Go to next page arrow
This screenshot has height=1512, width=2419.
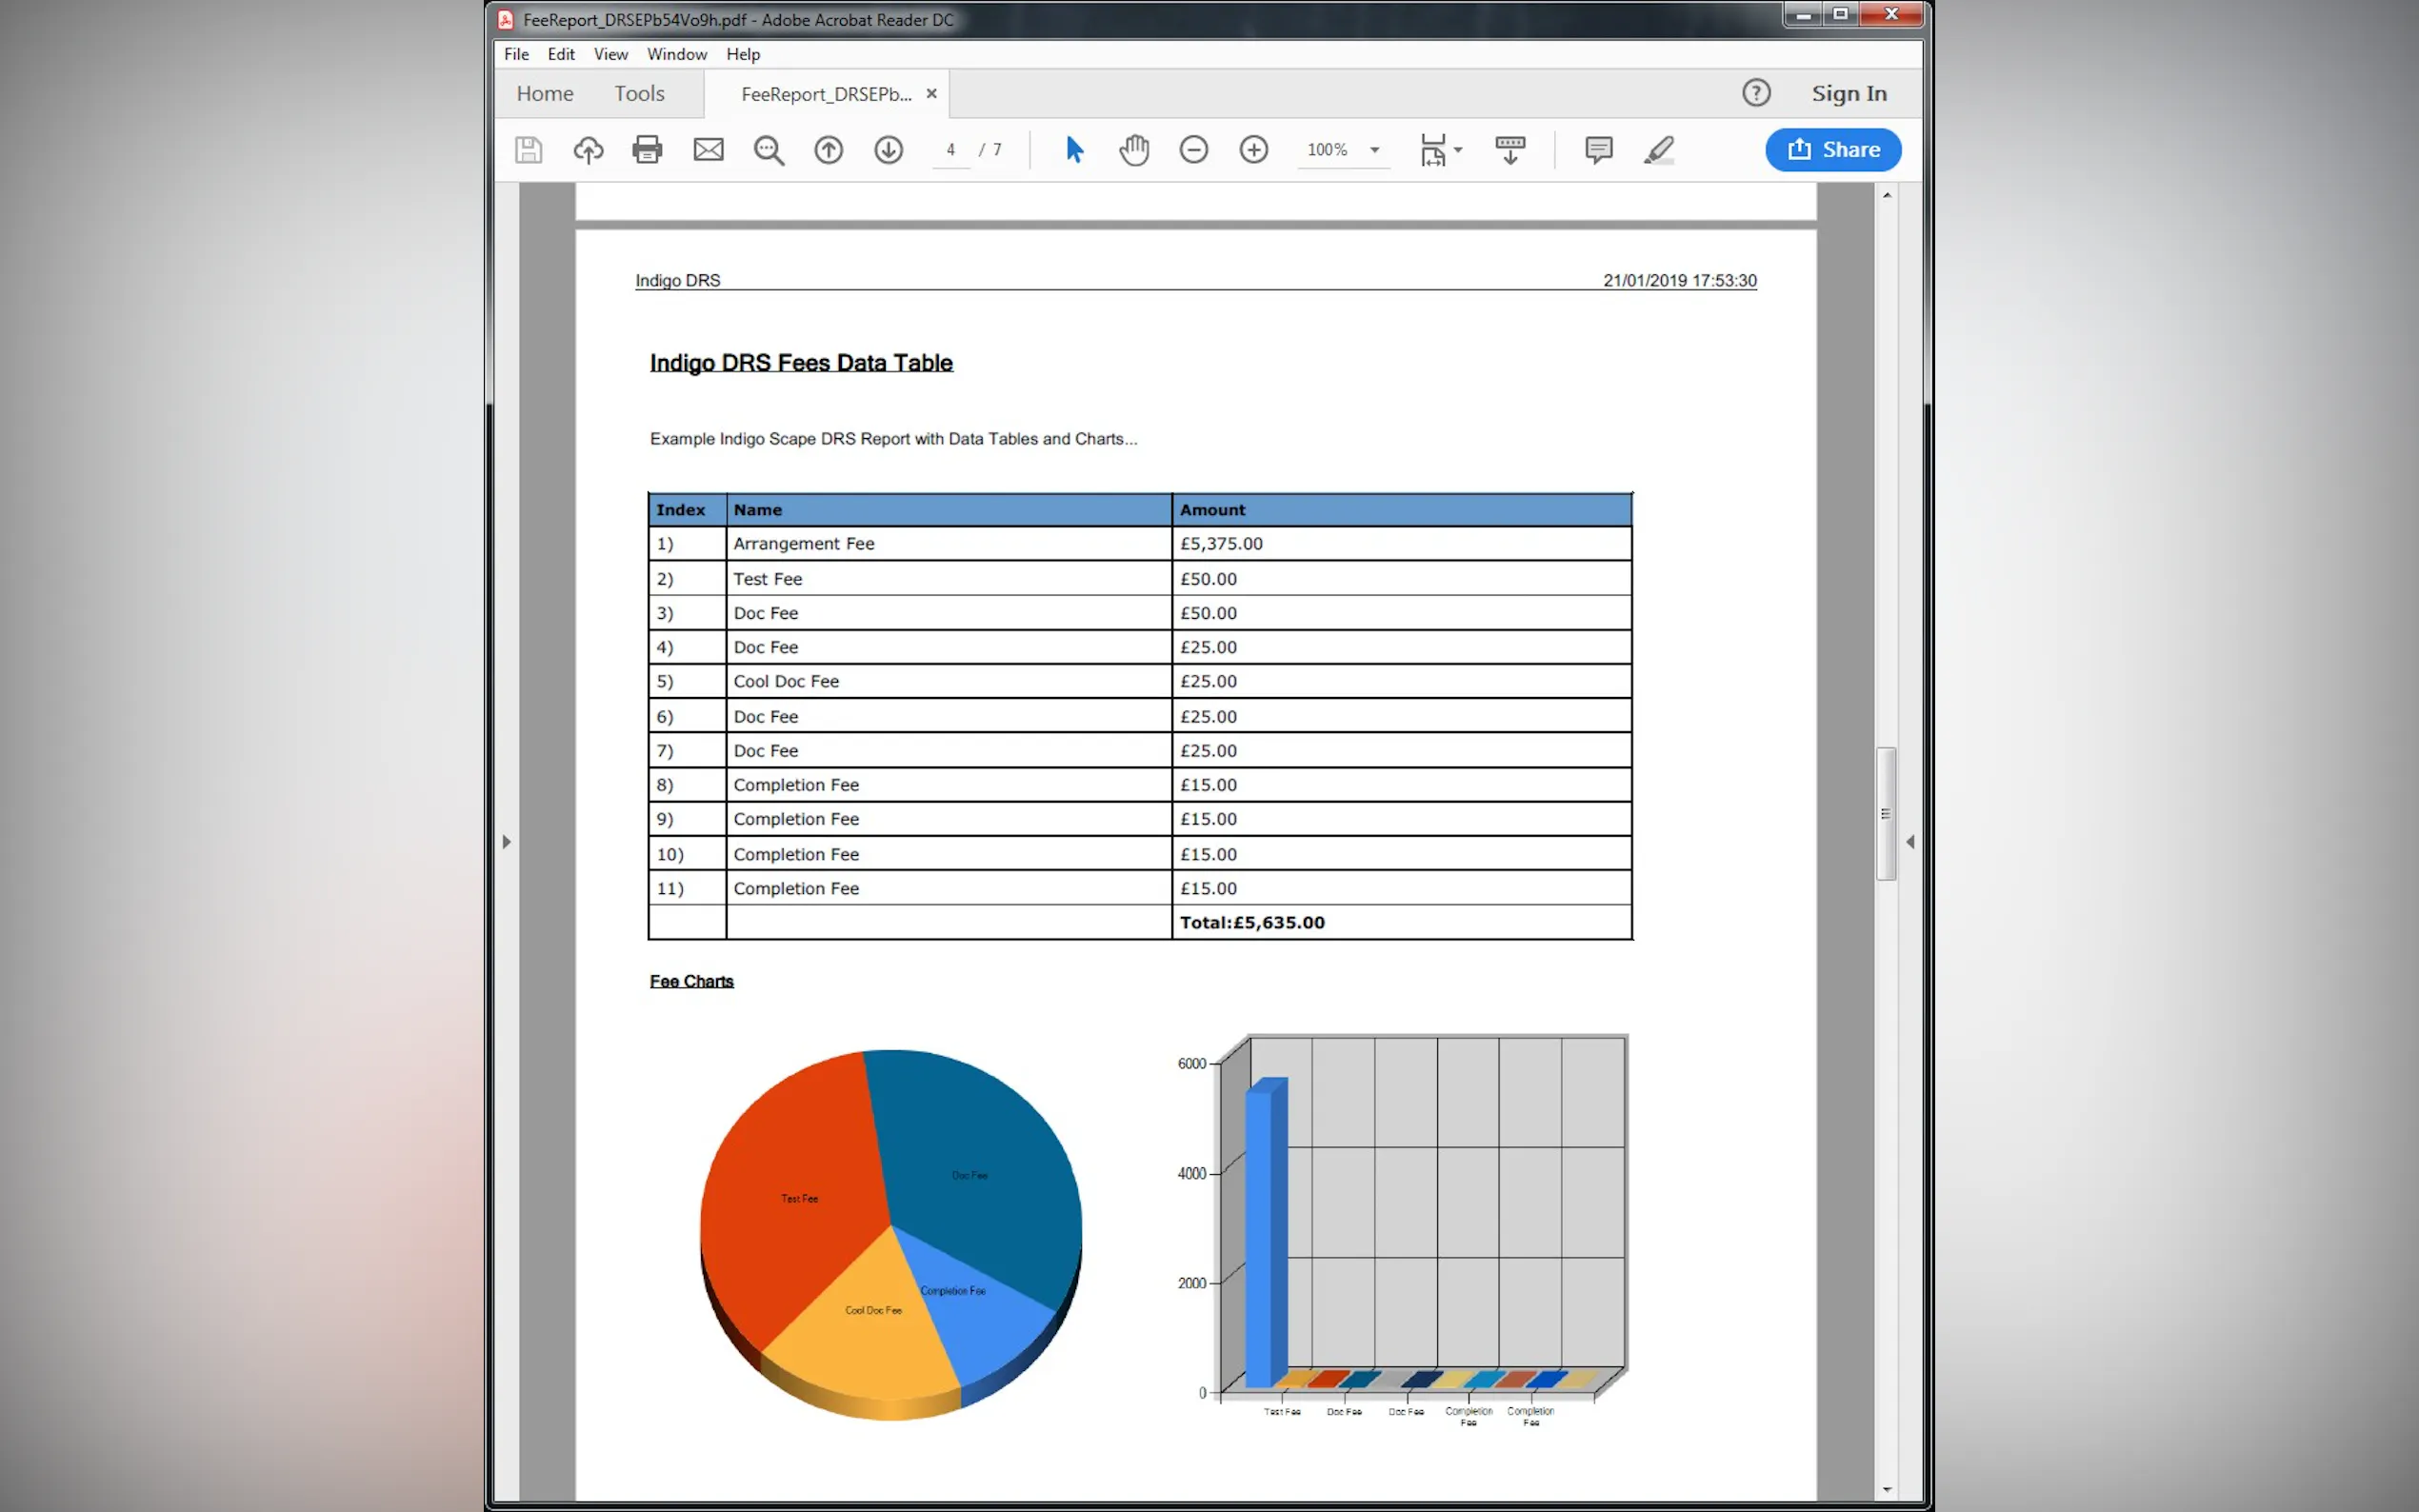point(888,150)
